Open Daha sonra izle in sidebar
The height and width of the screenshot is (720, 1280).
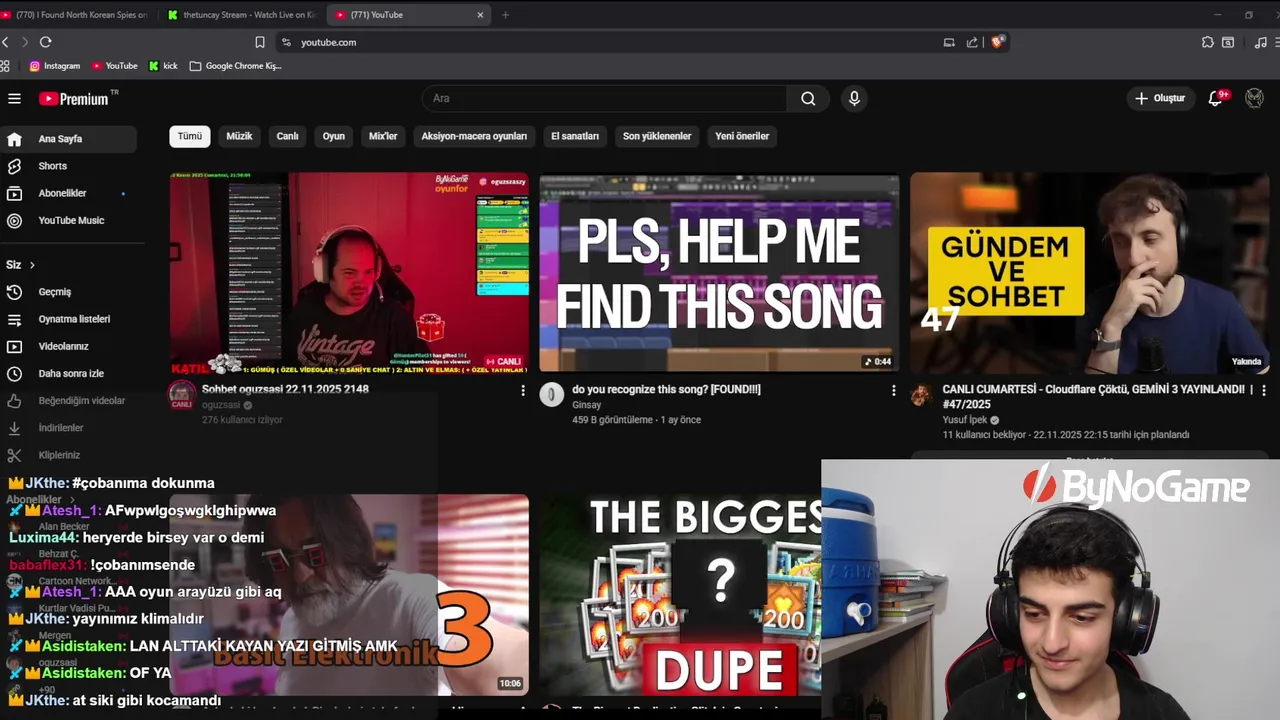click(x=68, y=373)
